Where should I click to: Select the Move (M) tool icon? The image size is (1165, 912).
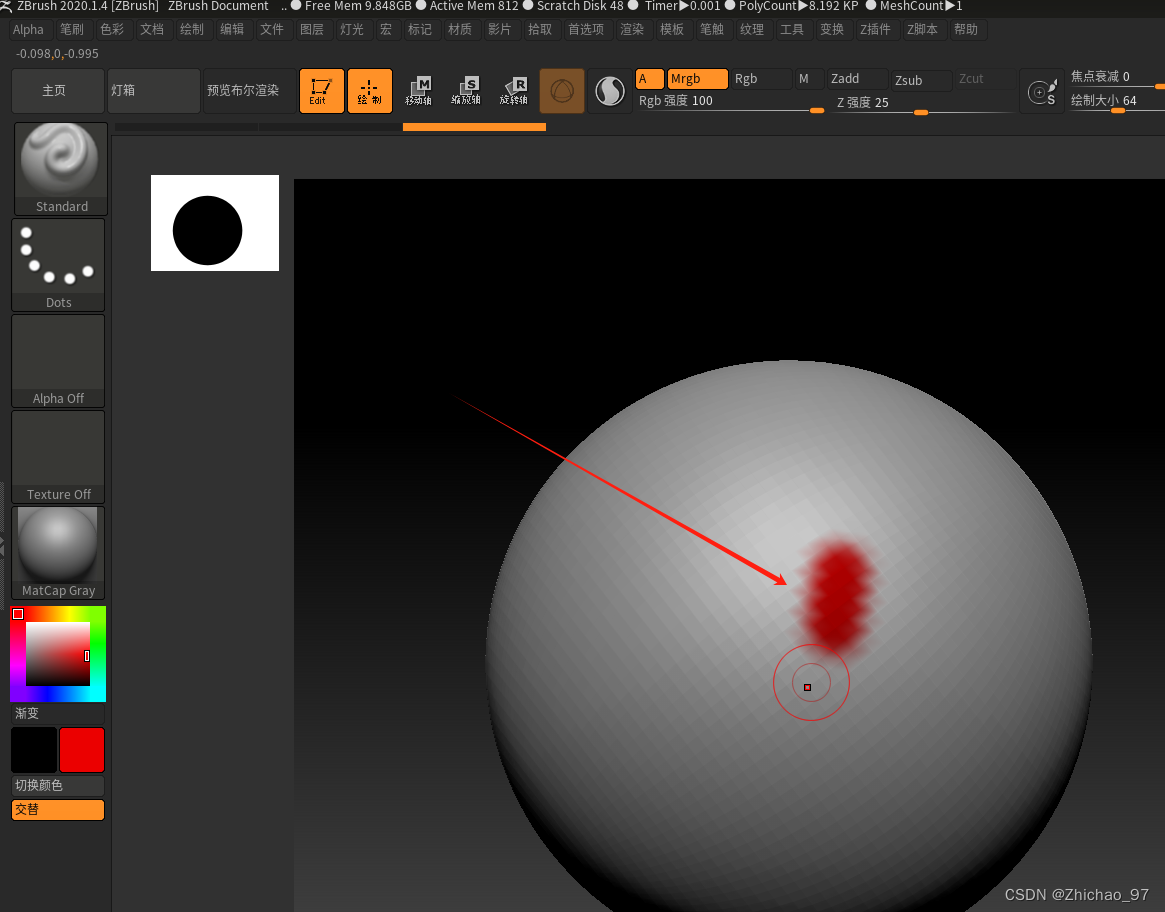coord(418,91)
